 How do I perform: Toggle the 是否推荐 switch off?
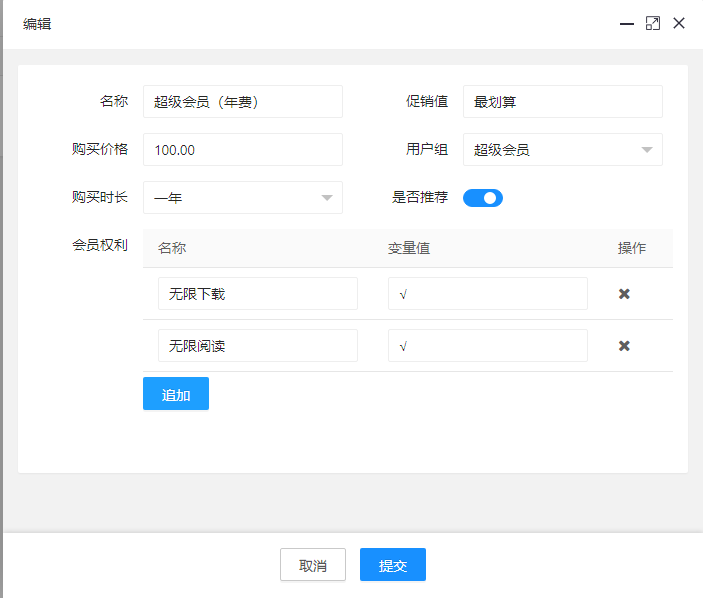point(482,198)
